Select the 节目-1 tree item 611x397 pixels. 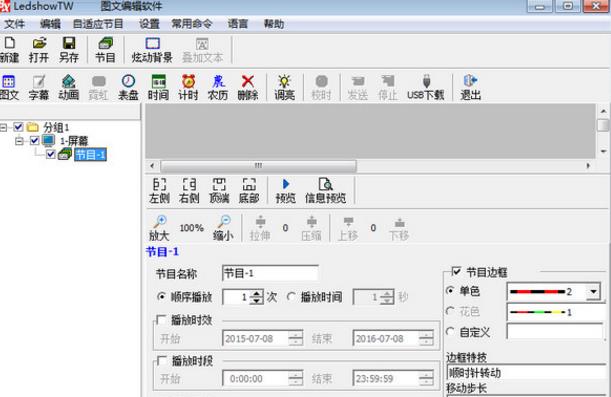click(x=90, y=155)
